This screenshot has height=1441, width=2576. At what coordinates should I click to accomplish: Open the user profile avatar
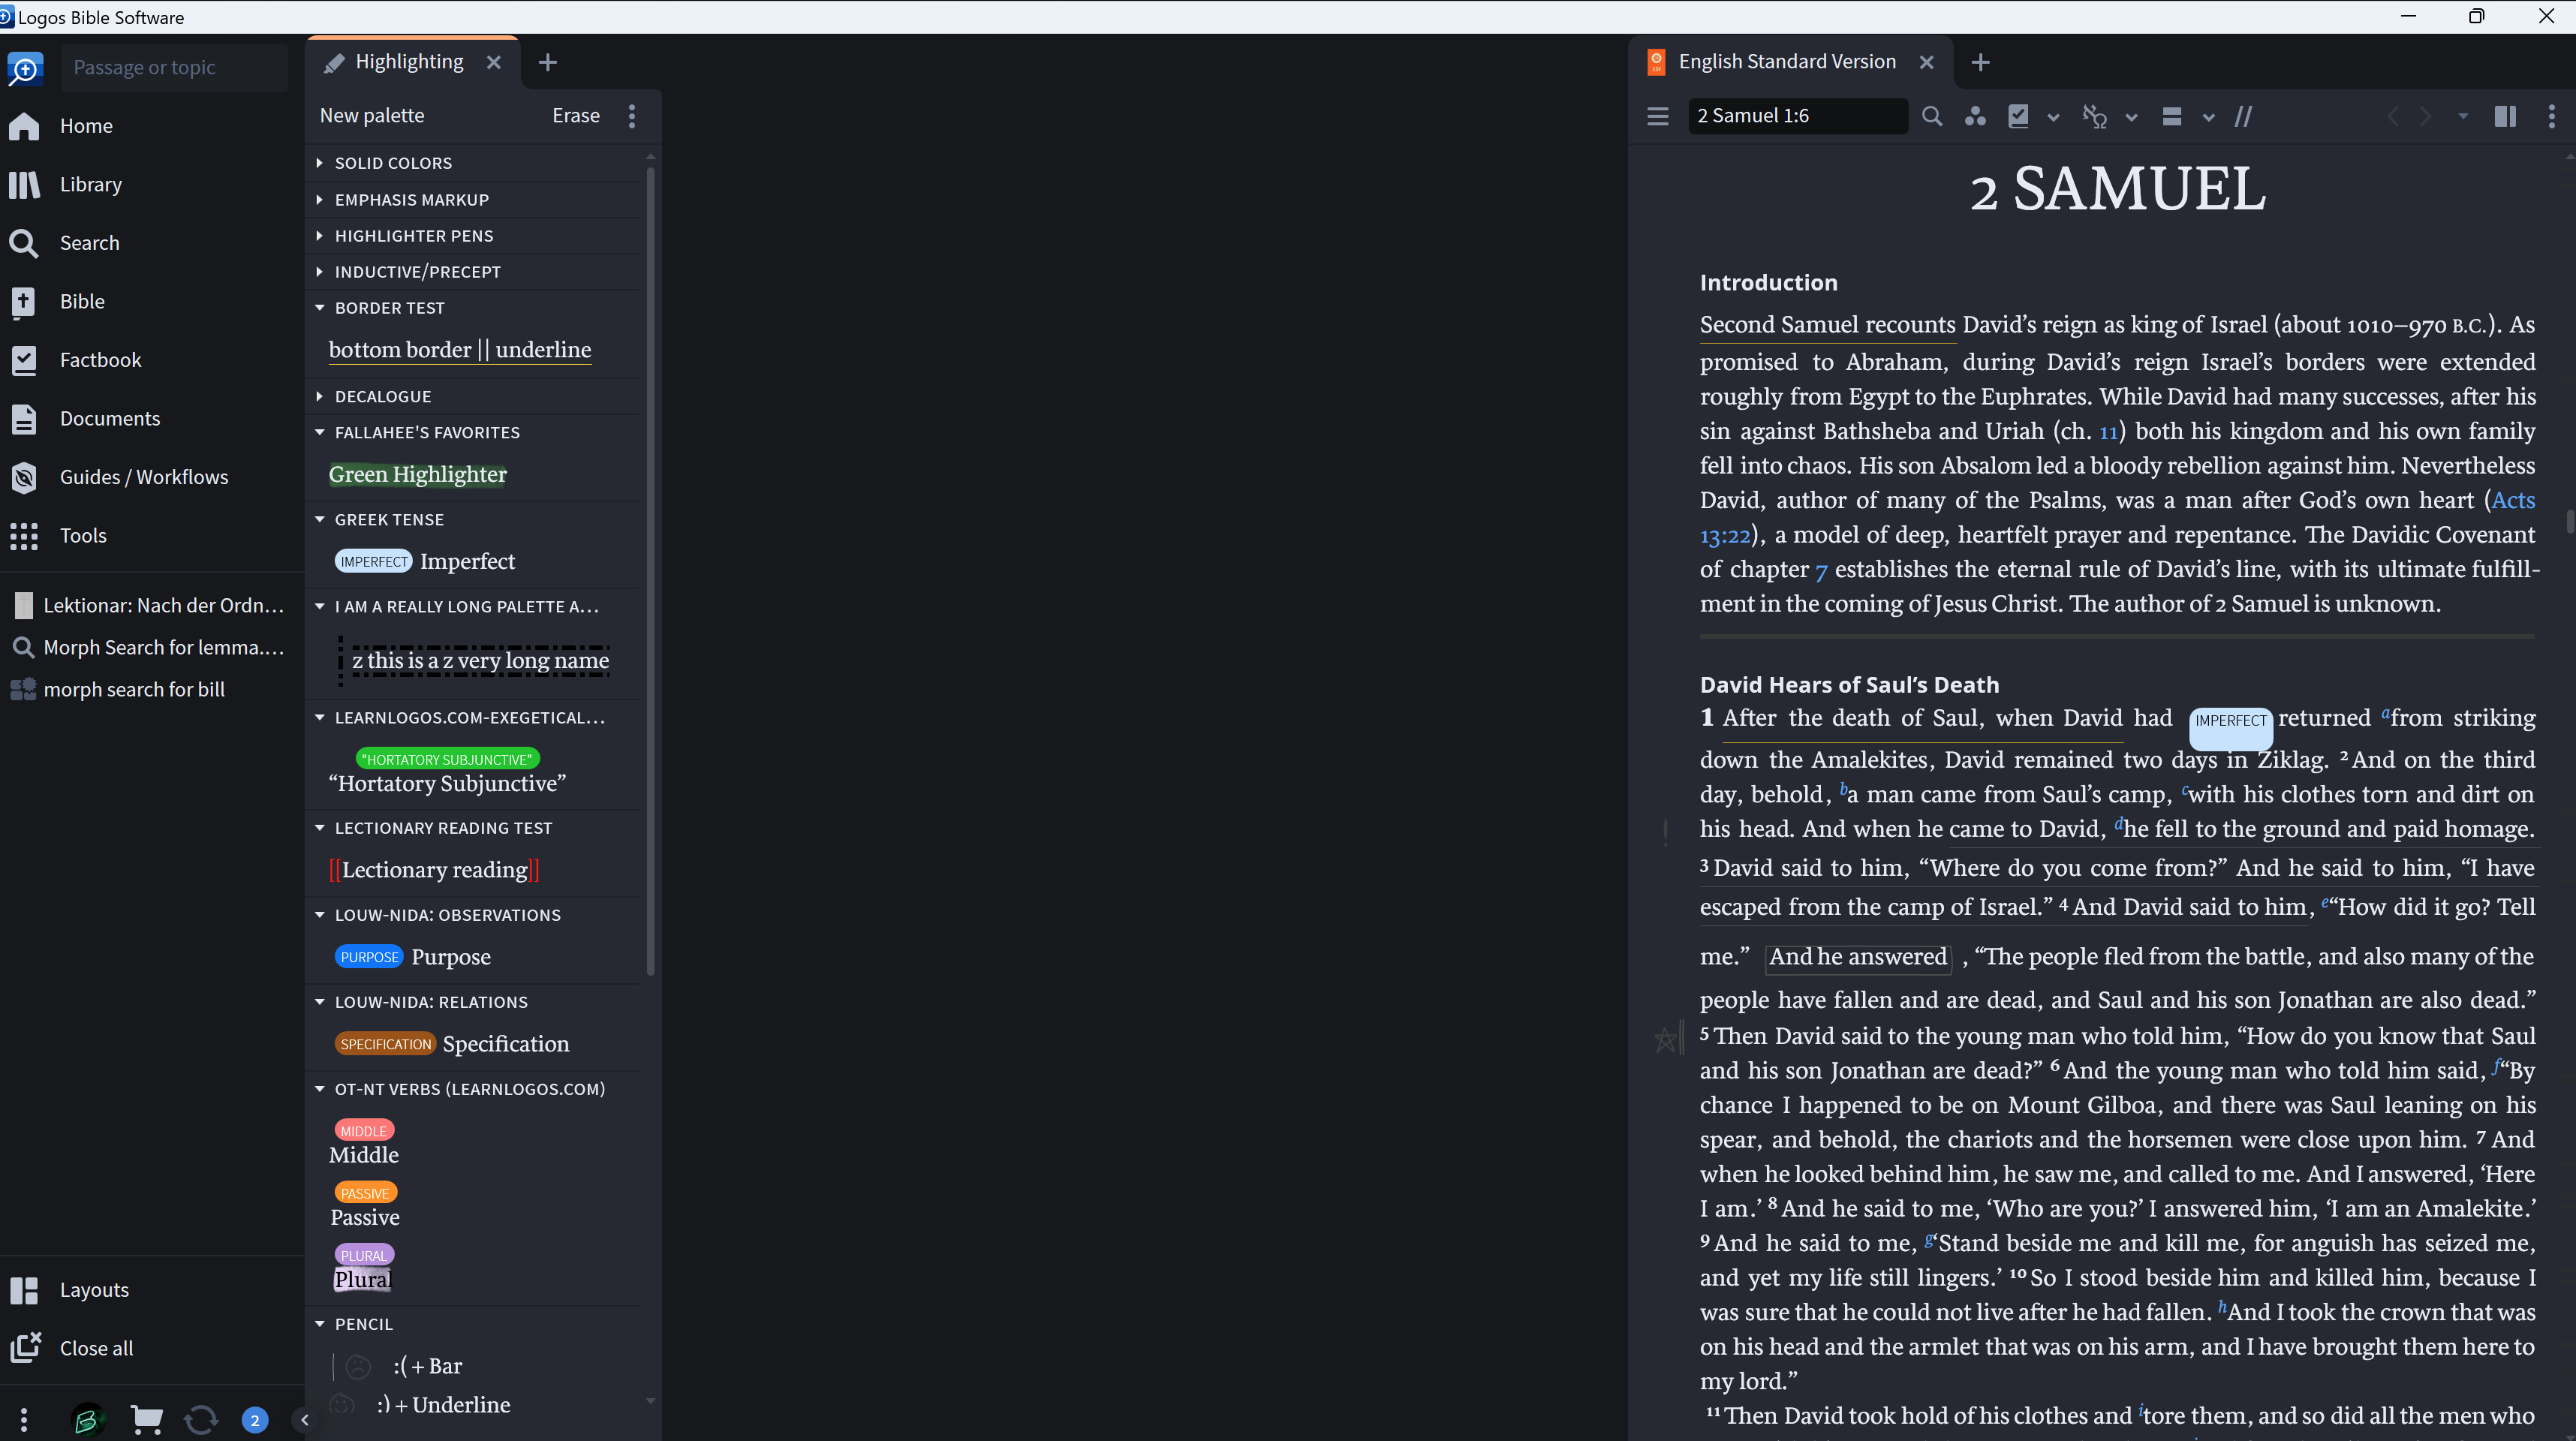point(87,1419)
